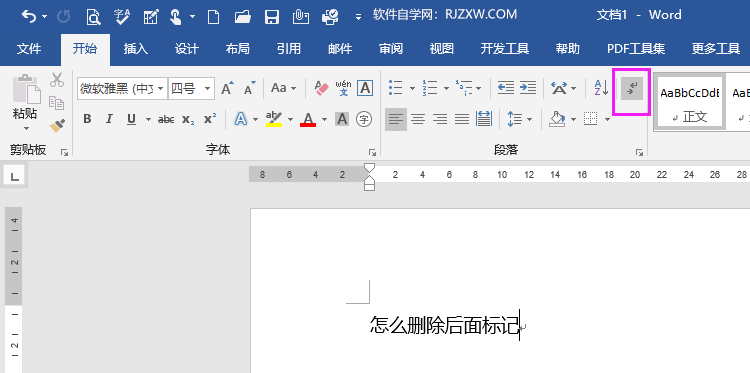This screenshot has width=750, height=373.
Task: Open the phonetic guide wén icon
Action: click(x=343, y=88)
